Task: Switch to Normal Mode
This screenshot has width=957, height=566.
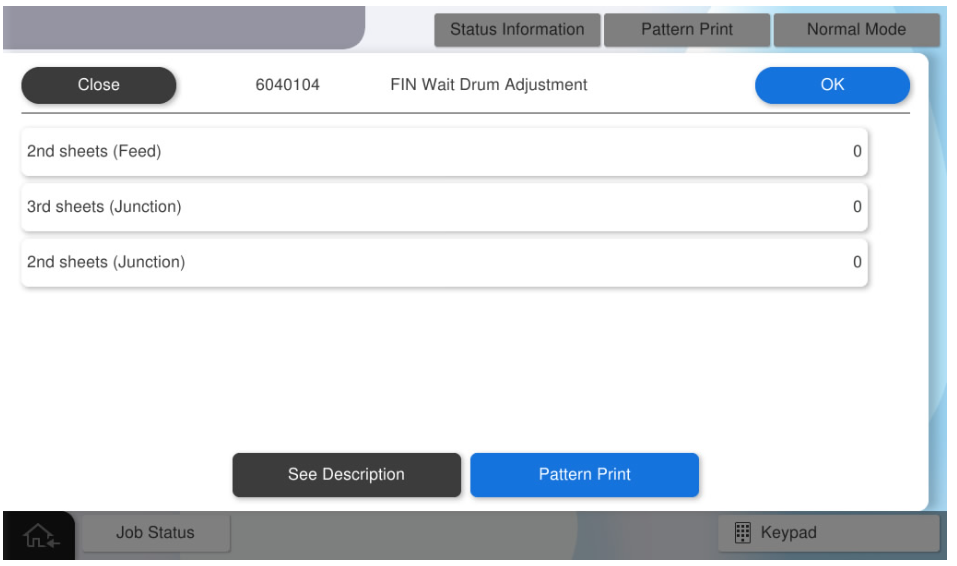Action: [x=856, y=30]
